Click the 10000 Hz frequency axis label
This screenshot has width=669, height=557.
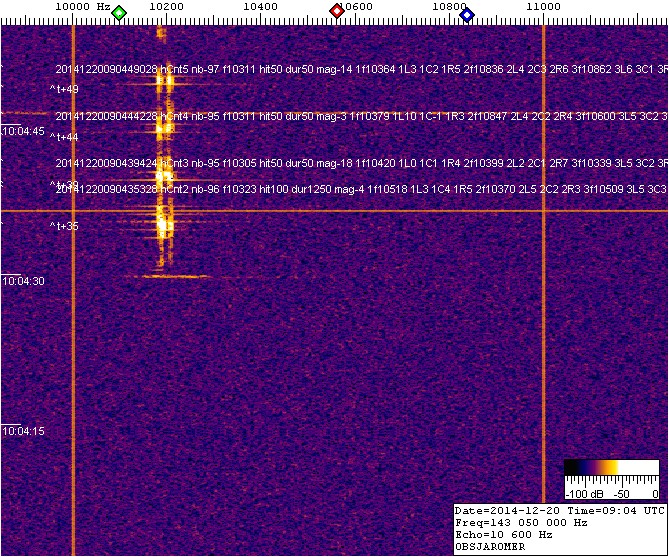80,7
